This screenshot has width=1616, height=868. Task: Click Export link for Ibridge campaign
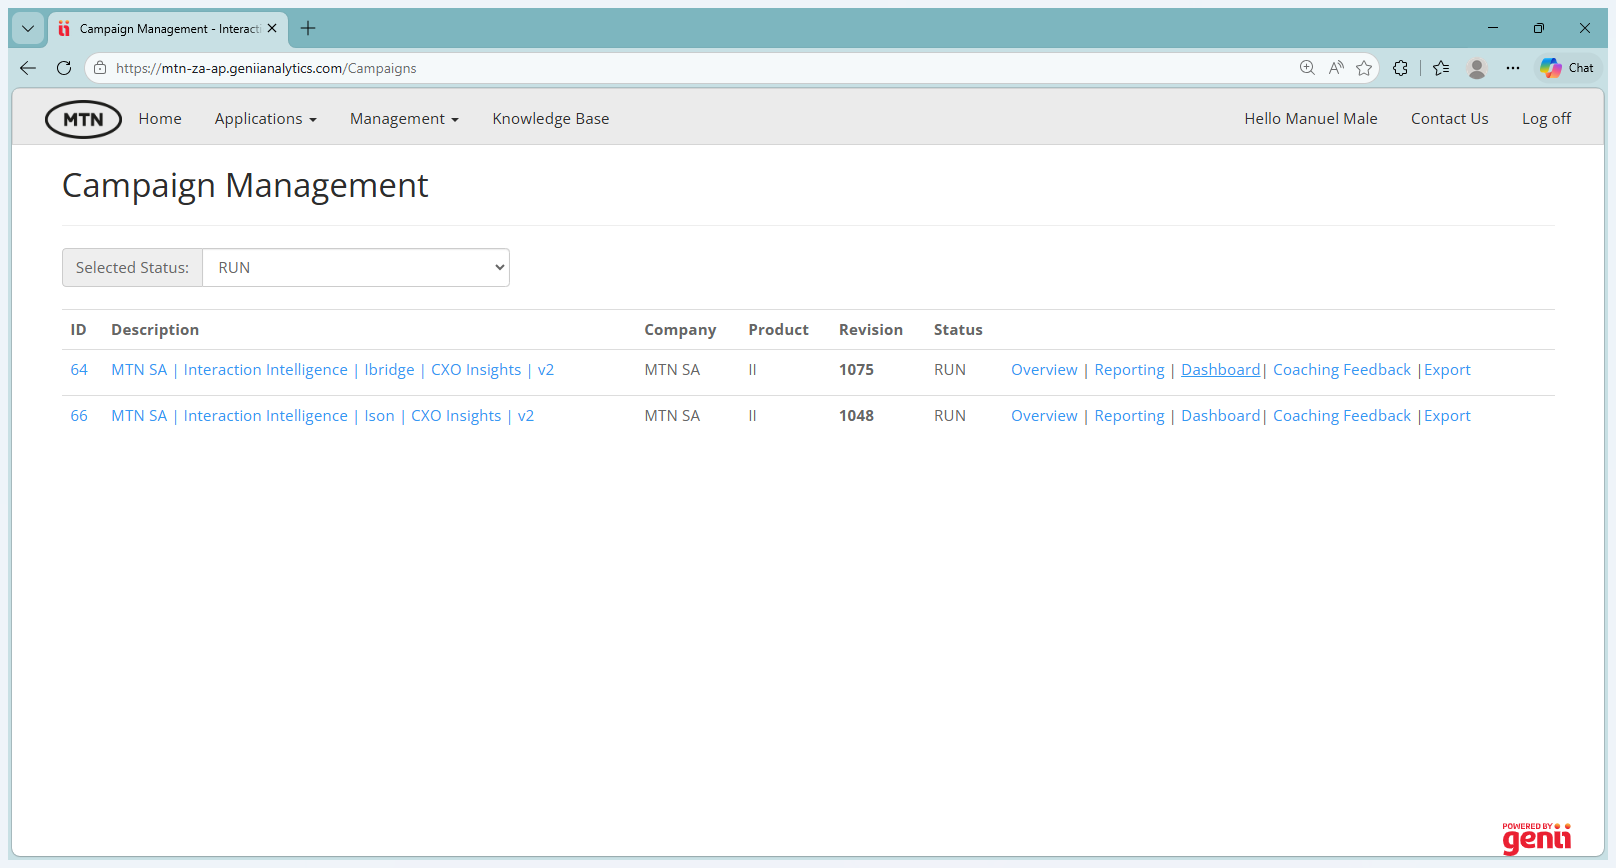pyautogui.click(x=1447, y=370)
